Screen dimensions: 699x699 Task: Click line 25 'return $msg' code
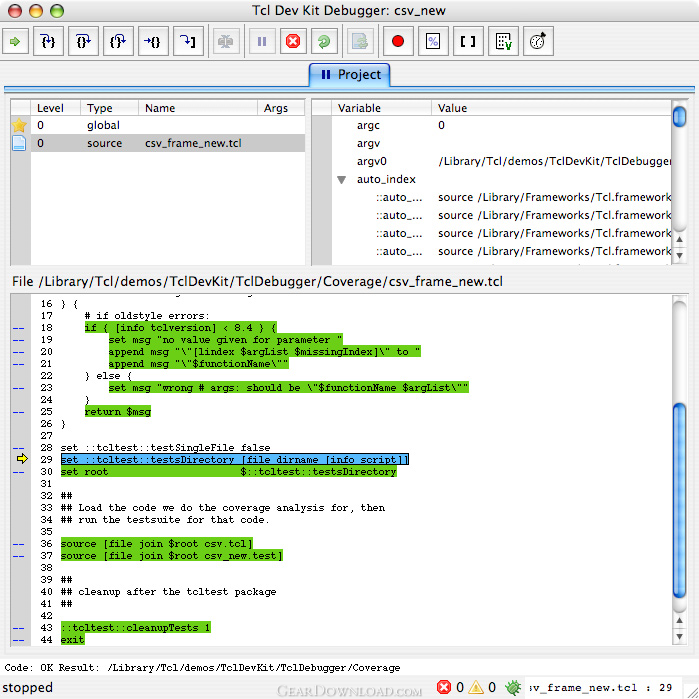(x=118, y=411)
